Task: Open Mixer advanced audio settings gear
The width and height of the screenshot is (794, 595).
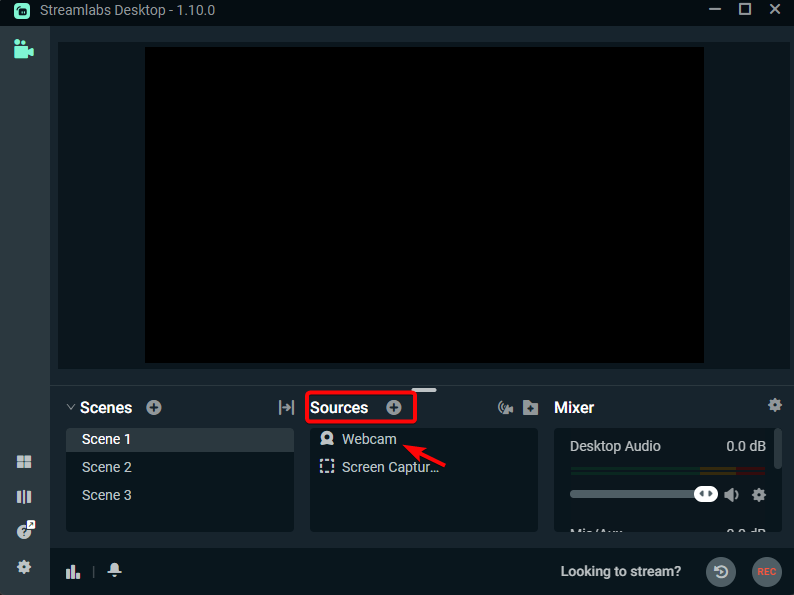Action: coord(775,405)
